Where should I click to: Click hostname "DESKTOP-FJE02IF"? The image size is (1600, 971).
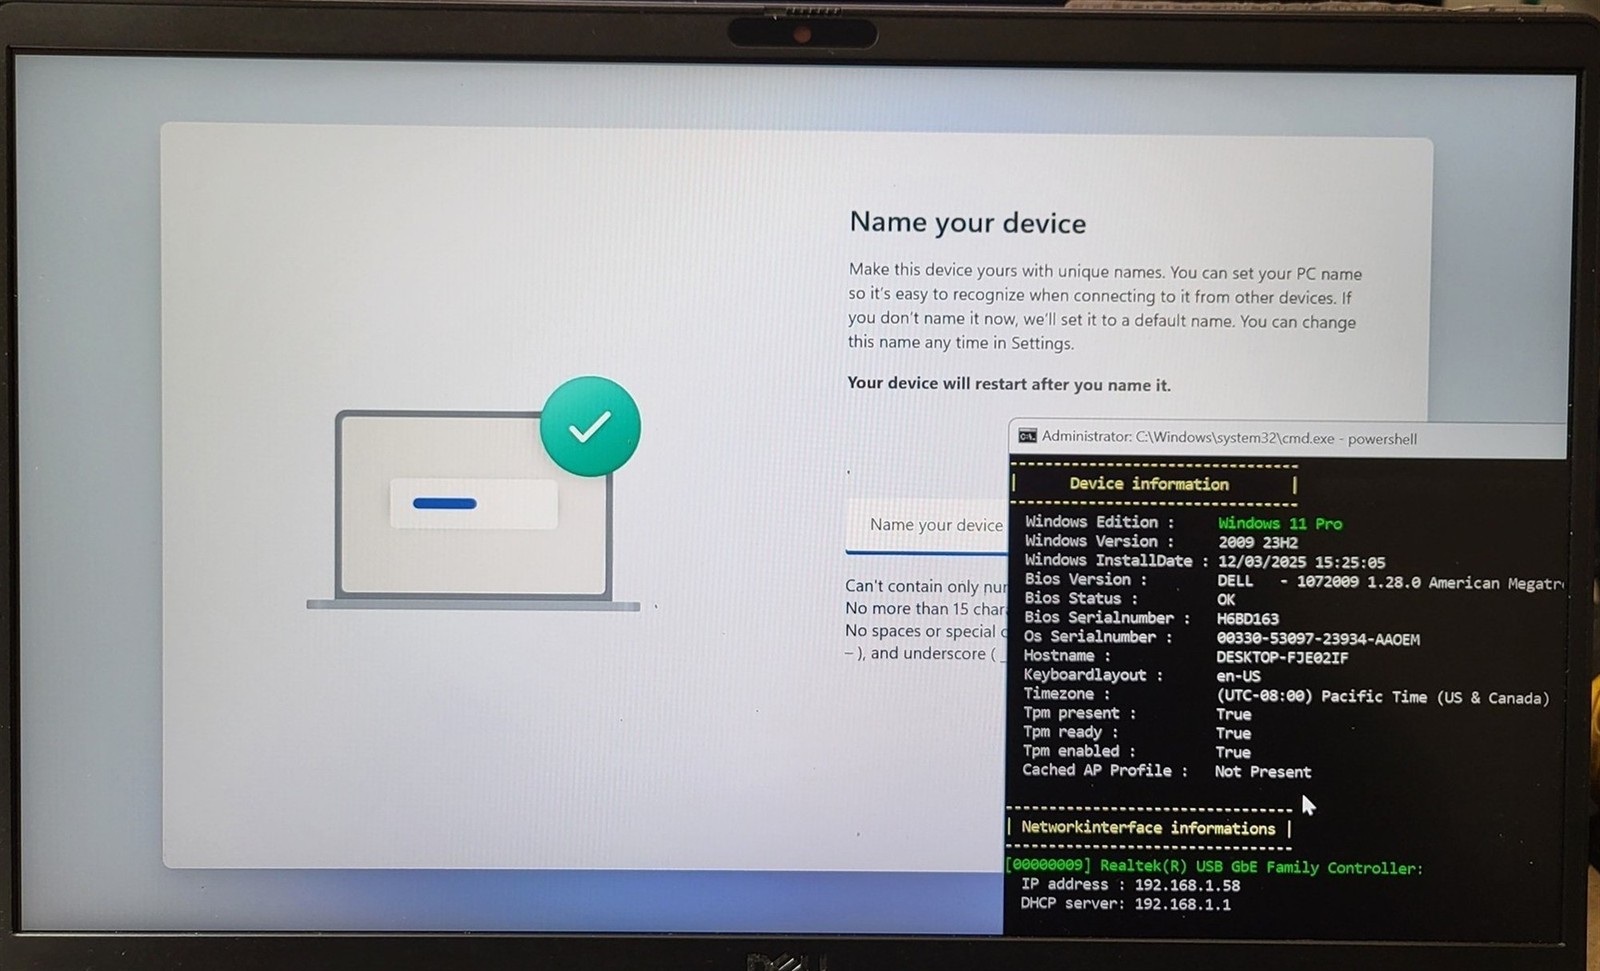point(1281,657)
